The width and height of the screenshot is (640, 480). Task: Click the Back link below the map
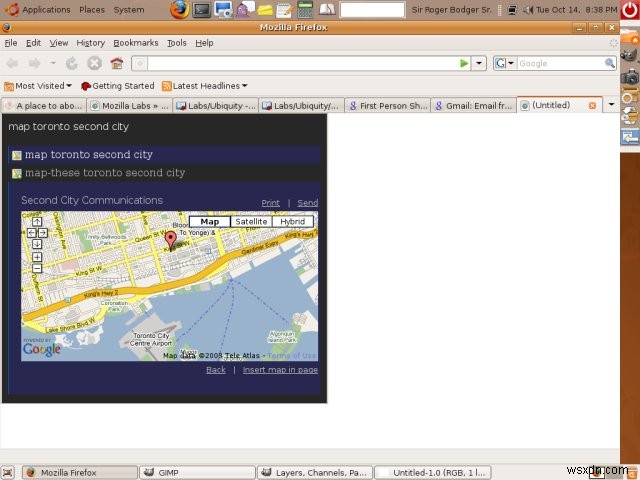click(x=216, y=370)
